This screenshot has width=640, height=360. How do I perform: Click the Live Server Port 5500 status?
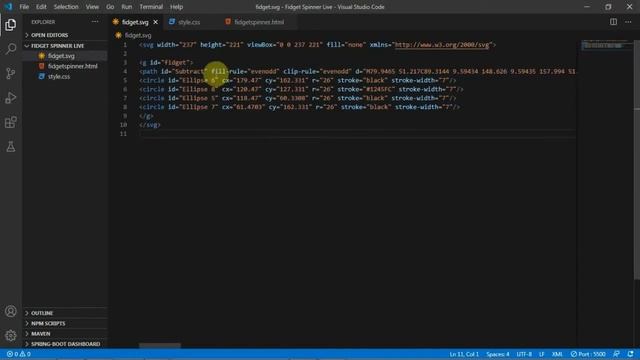click(588, 354)
